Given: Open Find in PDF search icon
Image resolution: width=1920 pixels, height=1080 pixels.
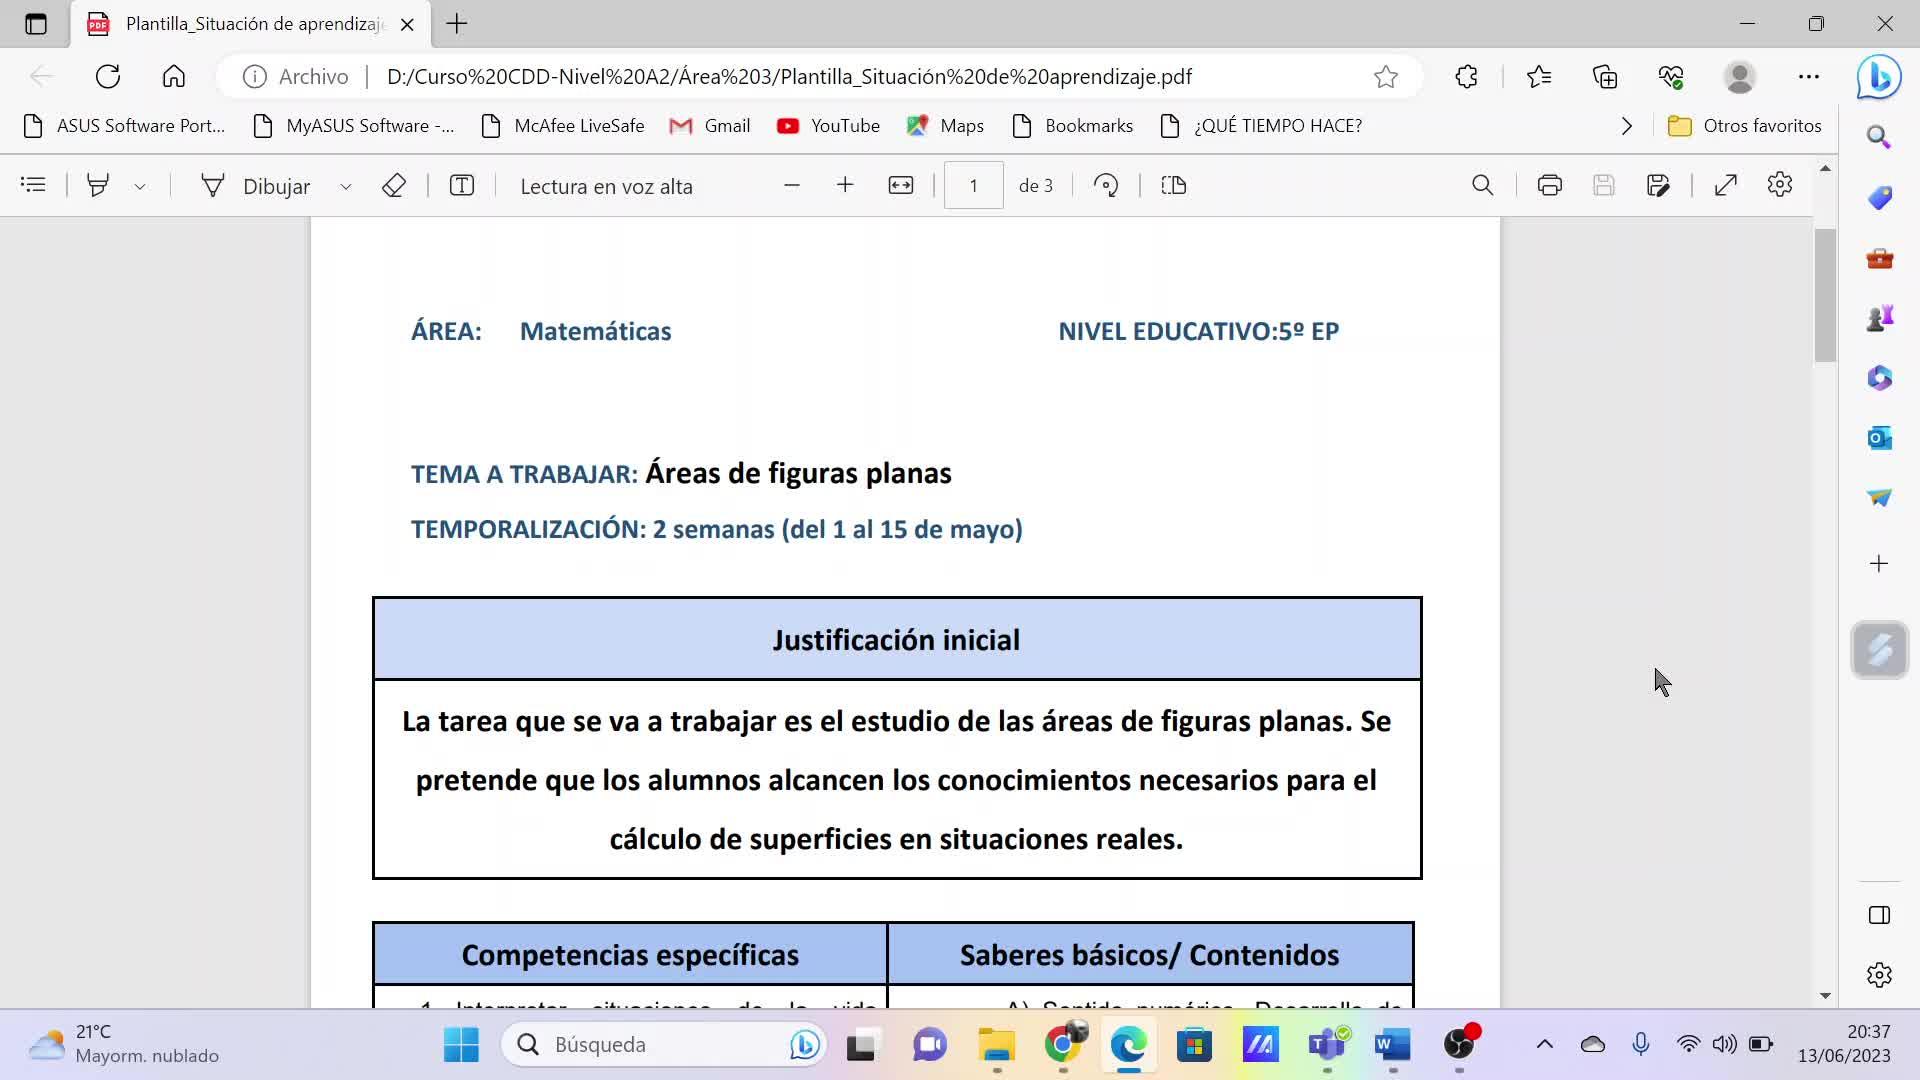Looking at the screenshot, I should (1482, 185).
